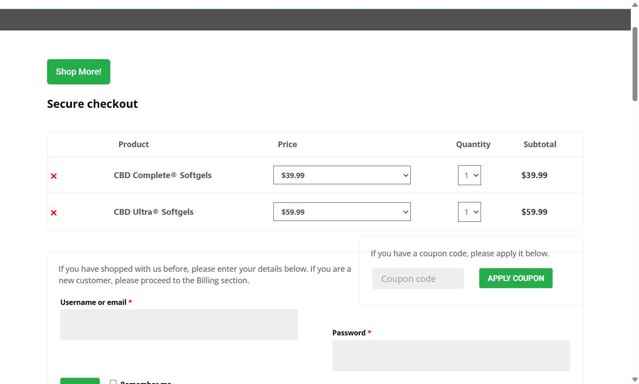Viewport: 639px width, 384px height.
Task: Click the returning customer instructions paragraph
Action: coord(205,275)
